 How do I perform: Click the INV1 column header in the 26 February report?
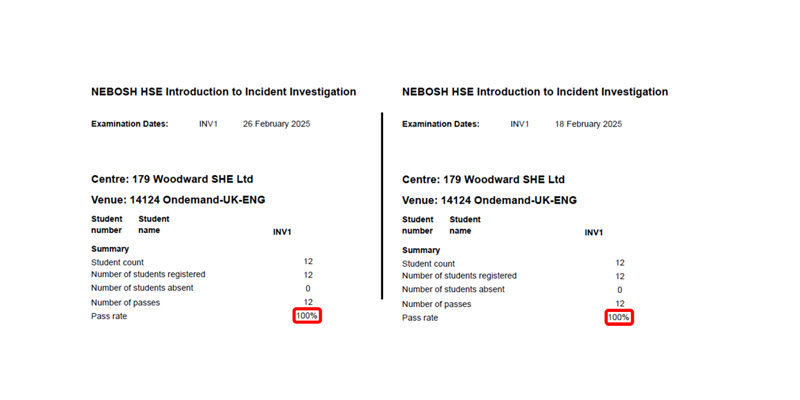click(x=282, y=232)
